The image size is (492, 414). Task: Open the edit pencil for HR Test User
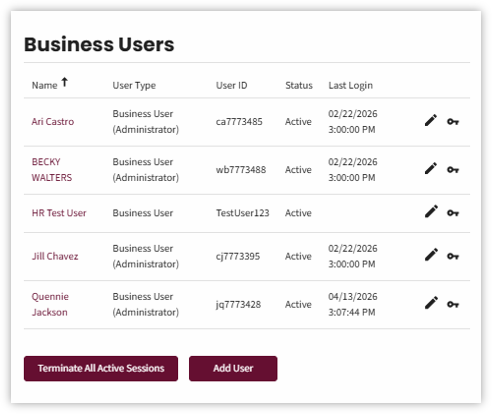pos(431,212)
